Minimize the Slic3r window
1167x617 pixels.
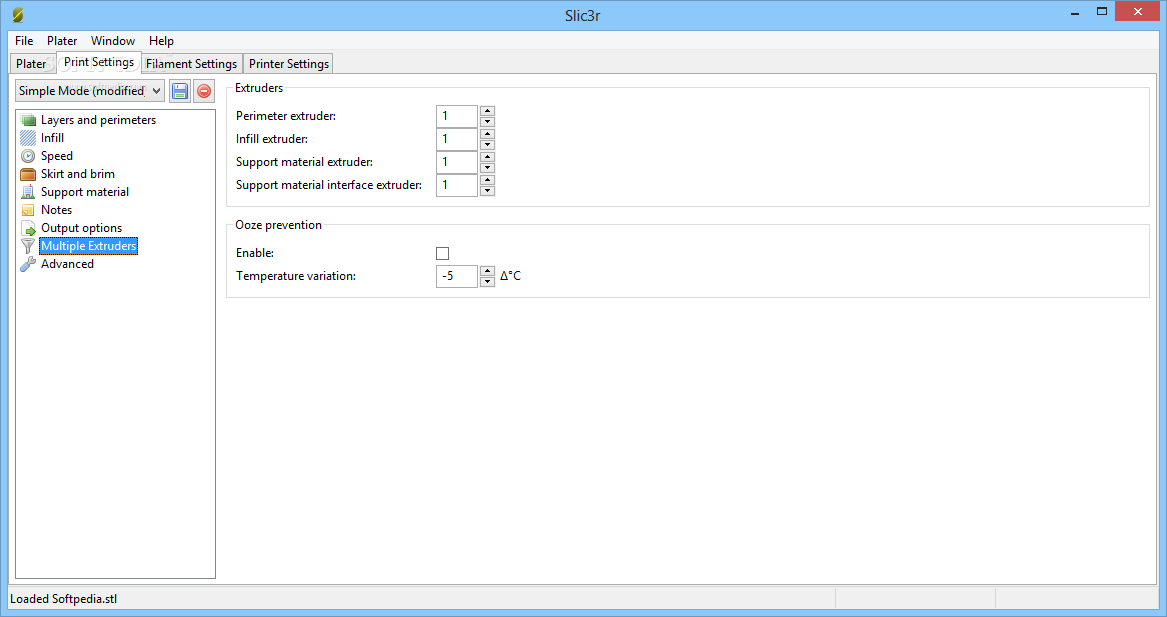pos(1075,13)
